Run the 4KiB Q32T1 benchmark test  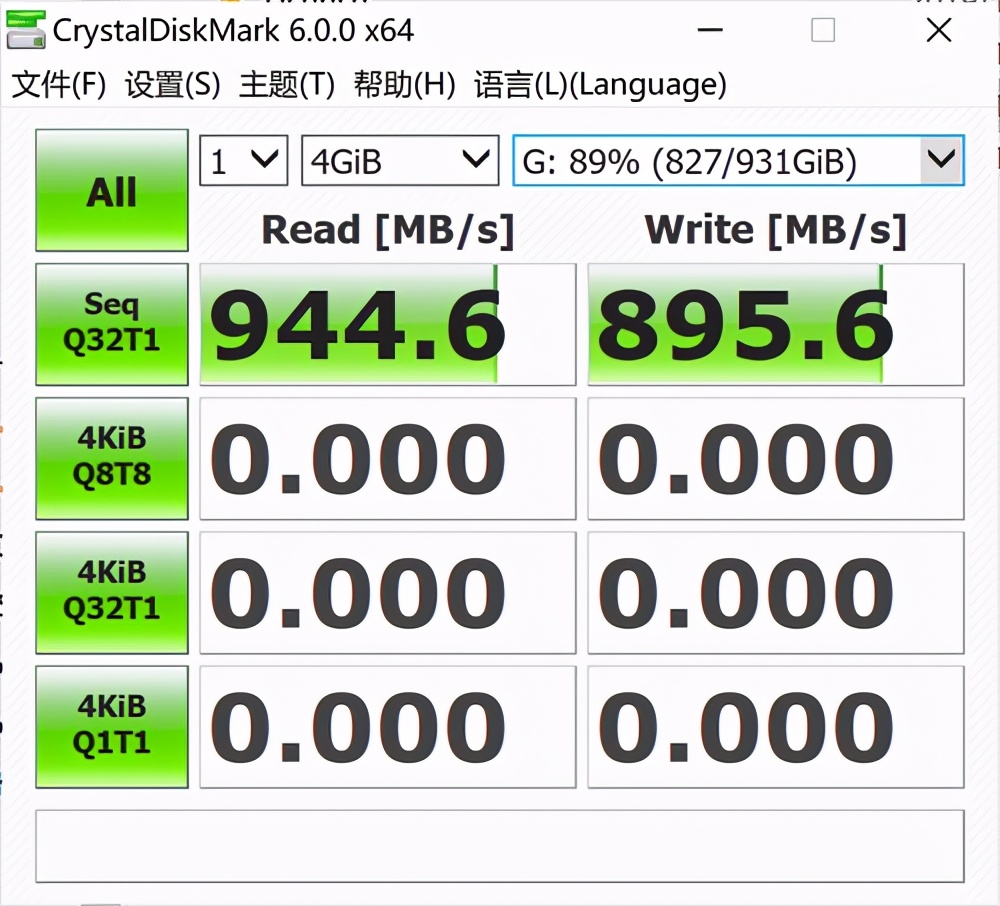111,592
